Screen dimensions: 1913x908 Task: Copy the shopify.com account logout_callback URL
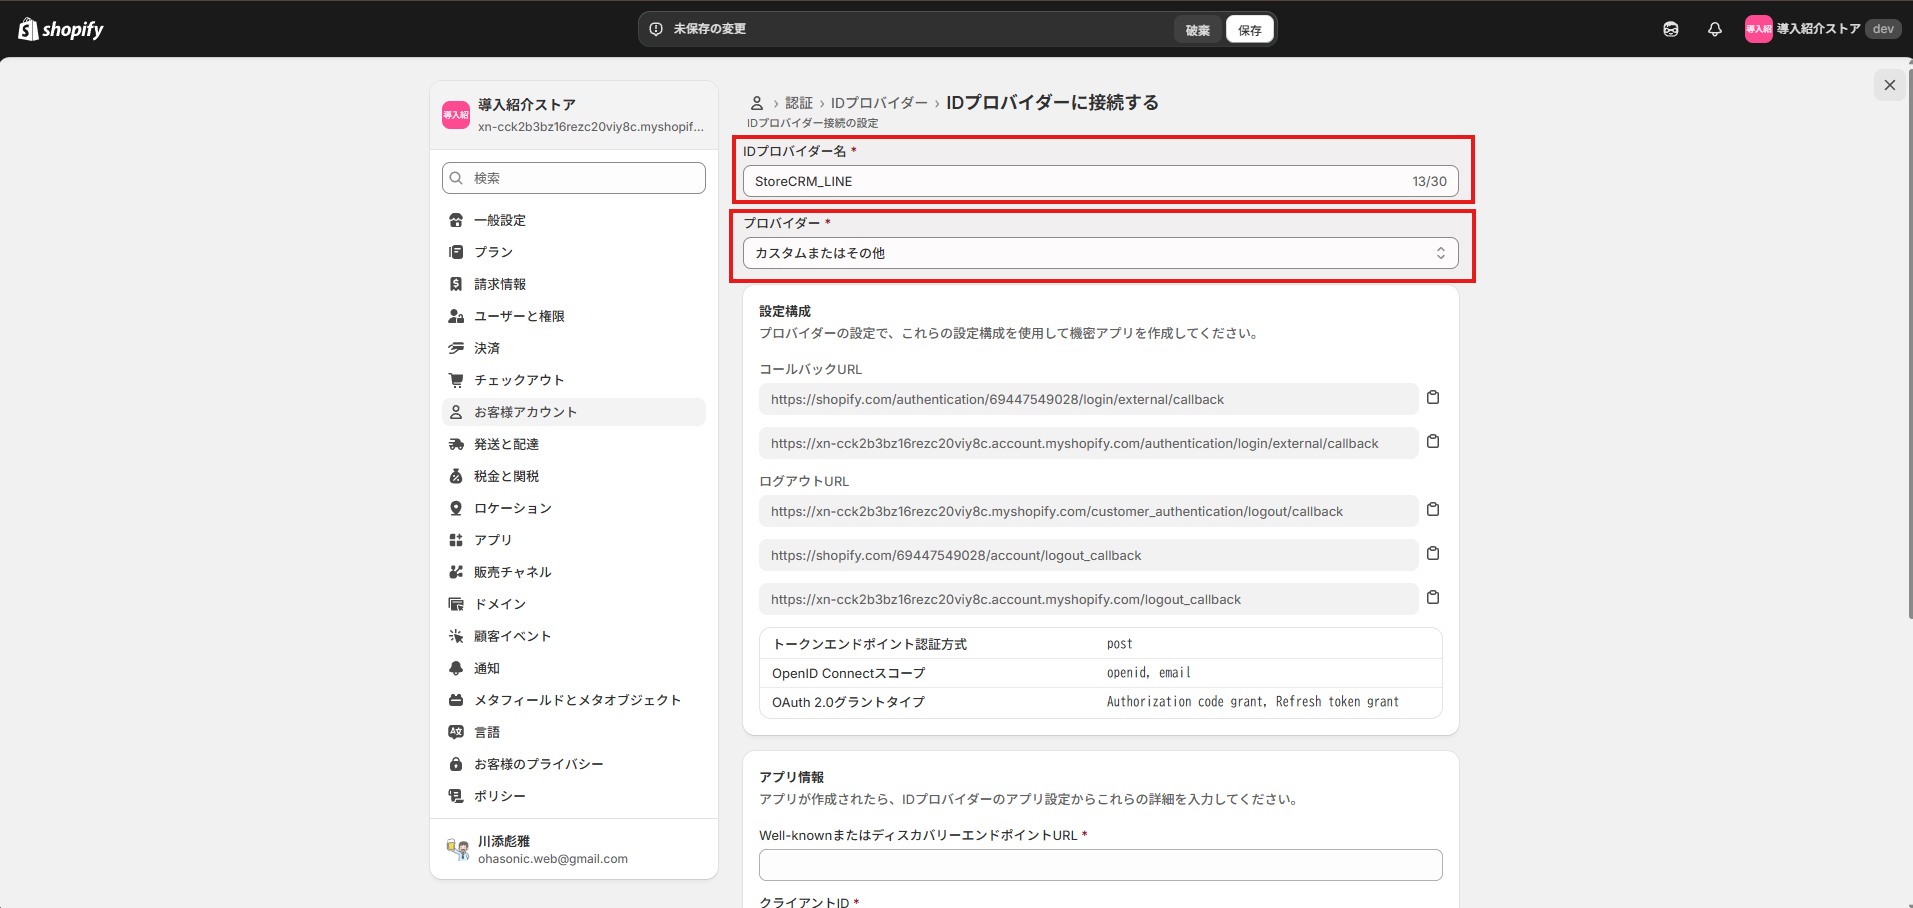(1432, 554)
